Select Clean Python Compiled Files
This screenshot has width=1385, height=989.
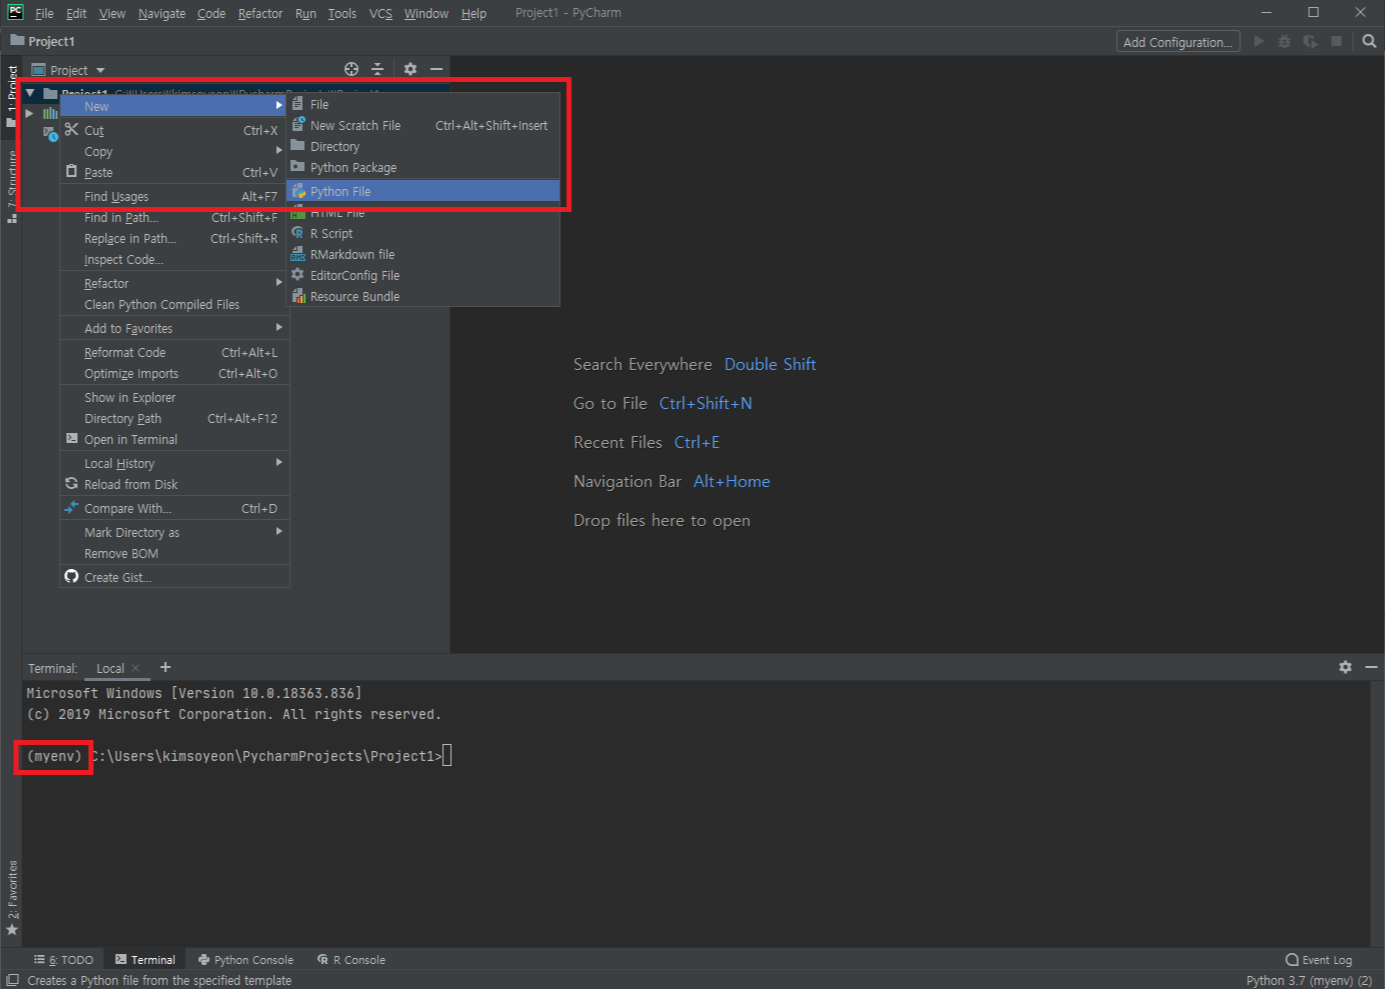click(174, 304)
